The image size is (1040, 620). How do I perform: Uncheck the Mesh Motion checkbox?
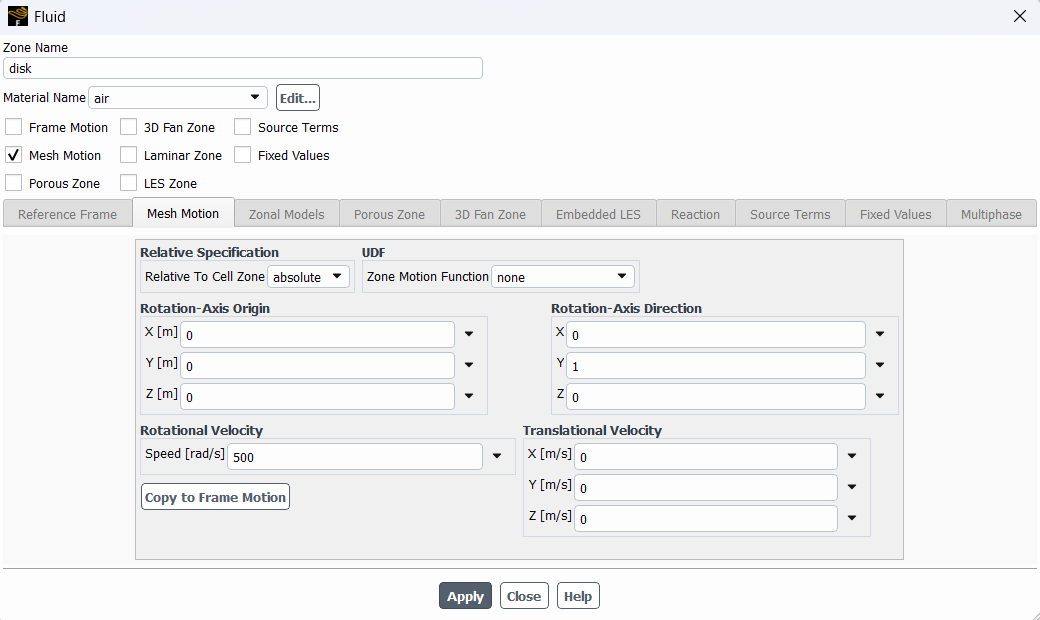click(x=14, y=155)
